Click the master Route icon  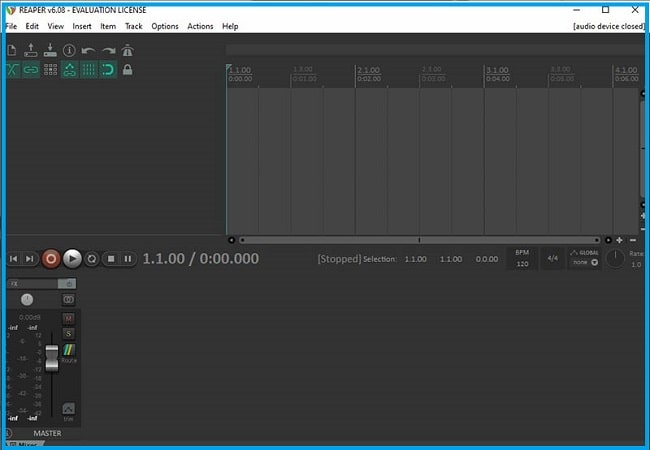click(69, 350)
